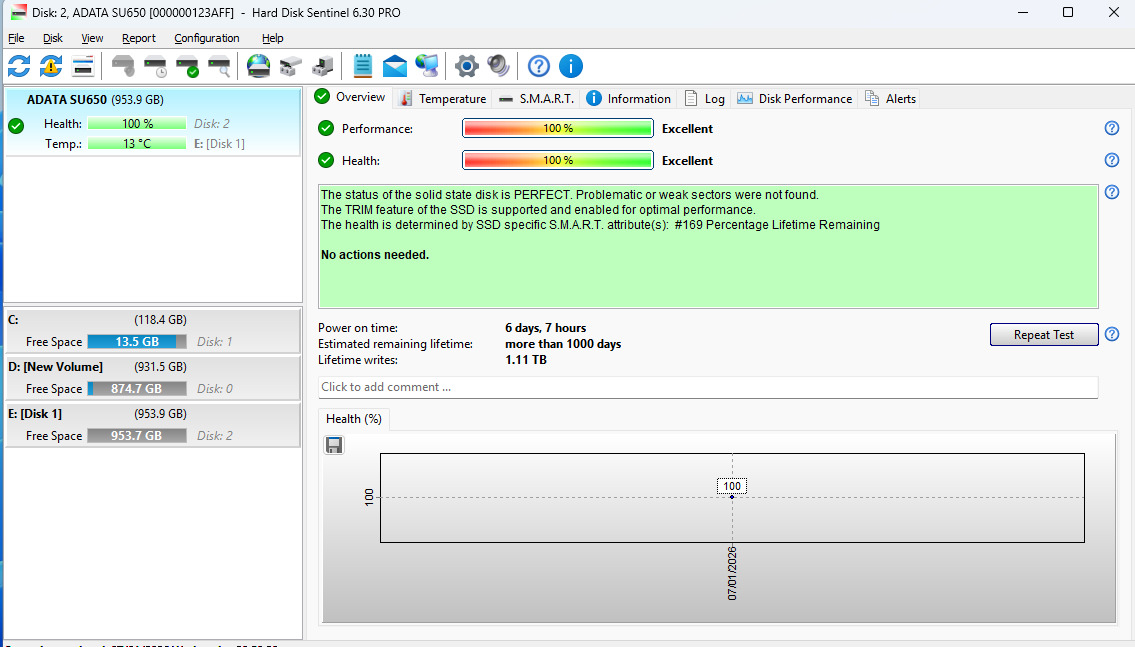Click the comment field 'Click to add comment'
The image size is (1135, 647).
708,387
